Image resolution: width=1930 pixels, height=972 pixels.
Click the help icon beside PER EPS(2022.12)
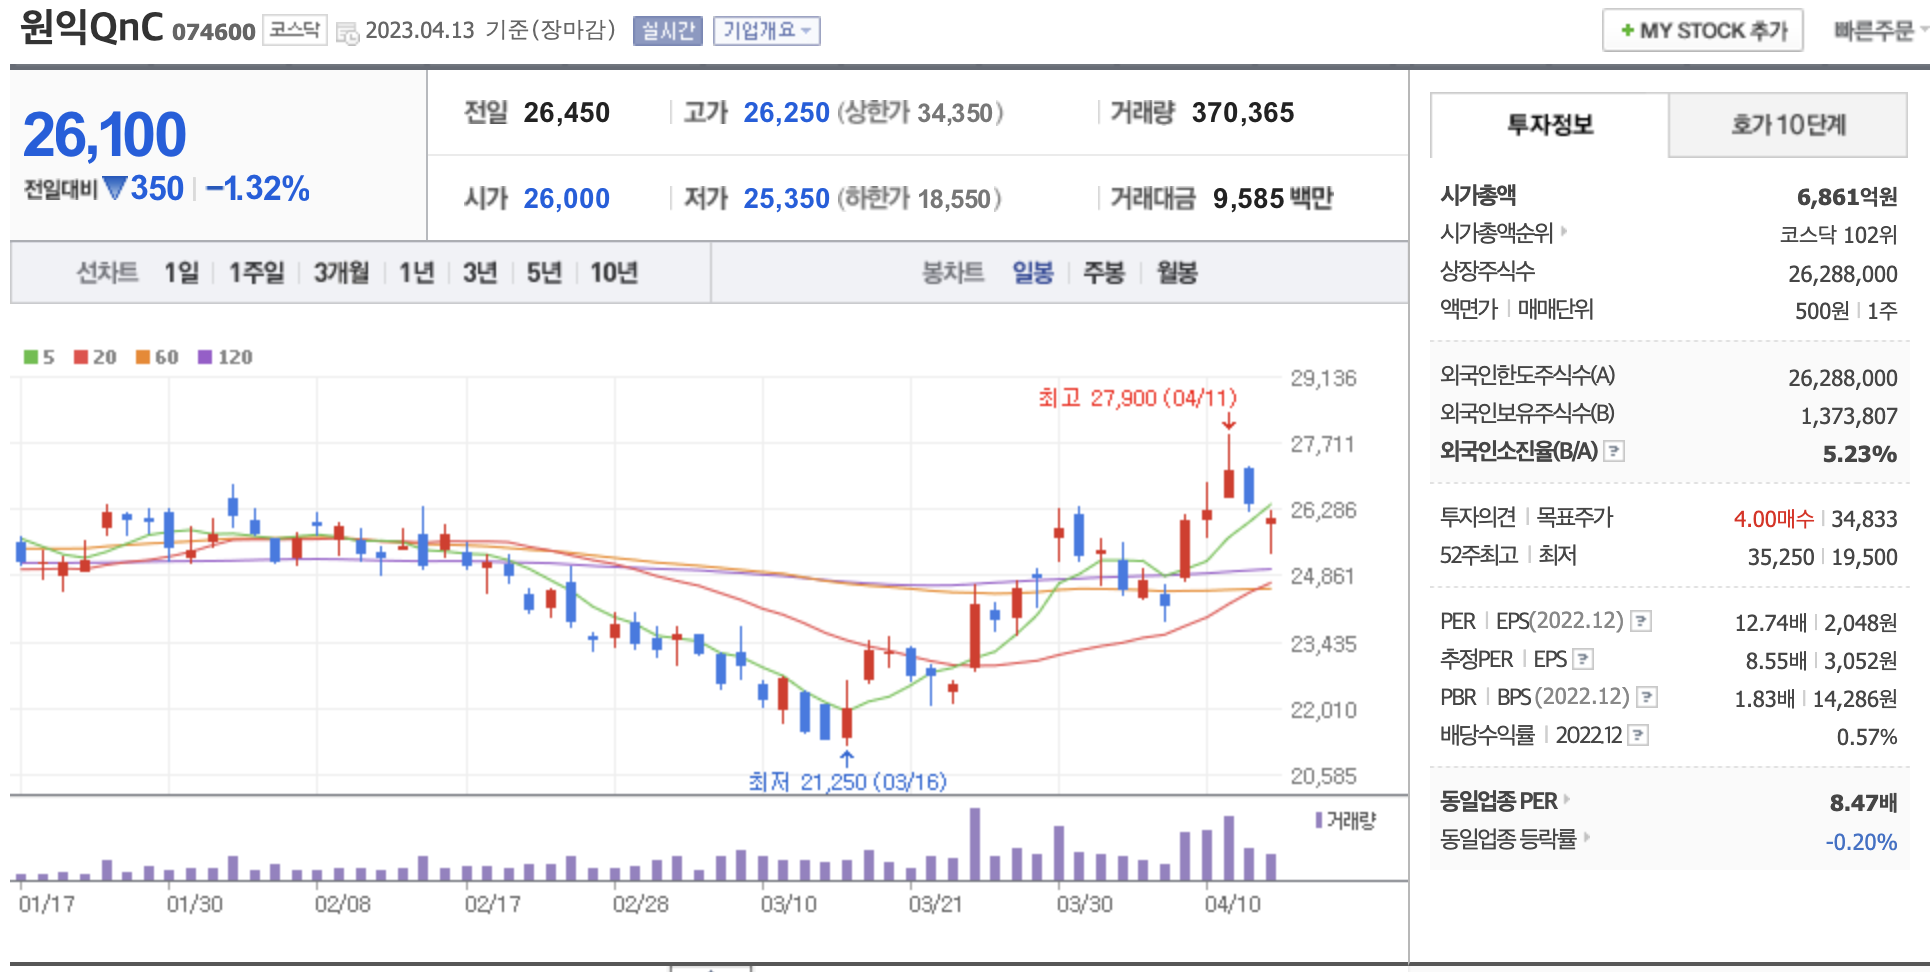(1641, 622)
